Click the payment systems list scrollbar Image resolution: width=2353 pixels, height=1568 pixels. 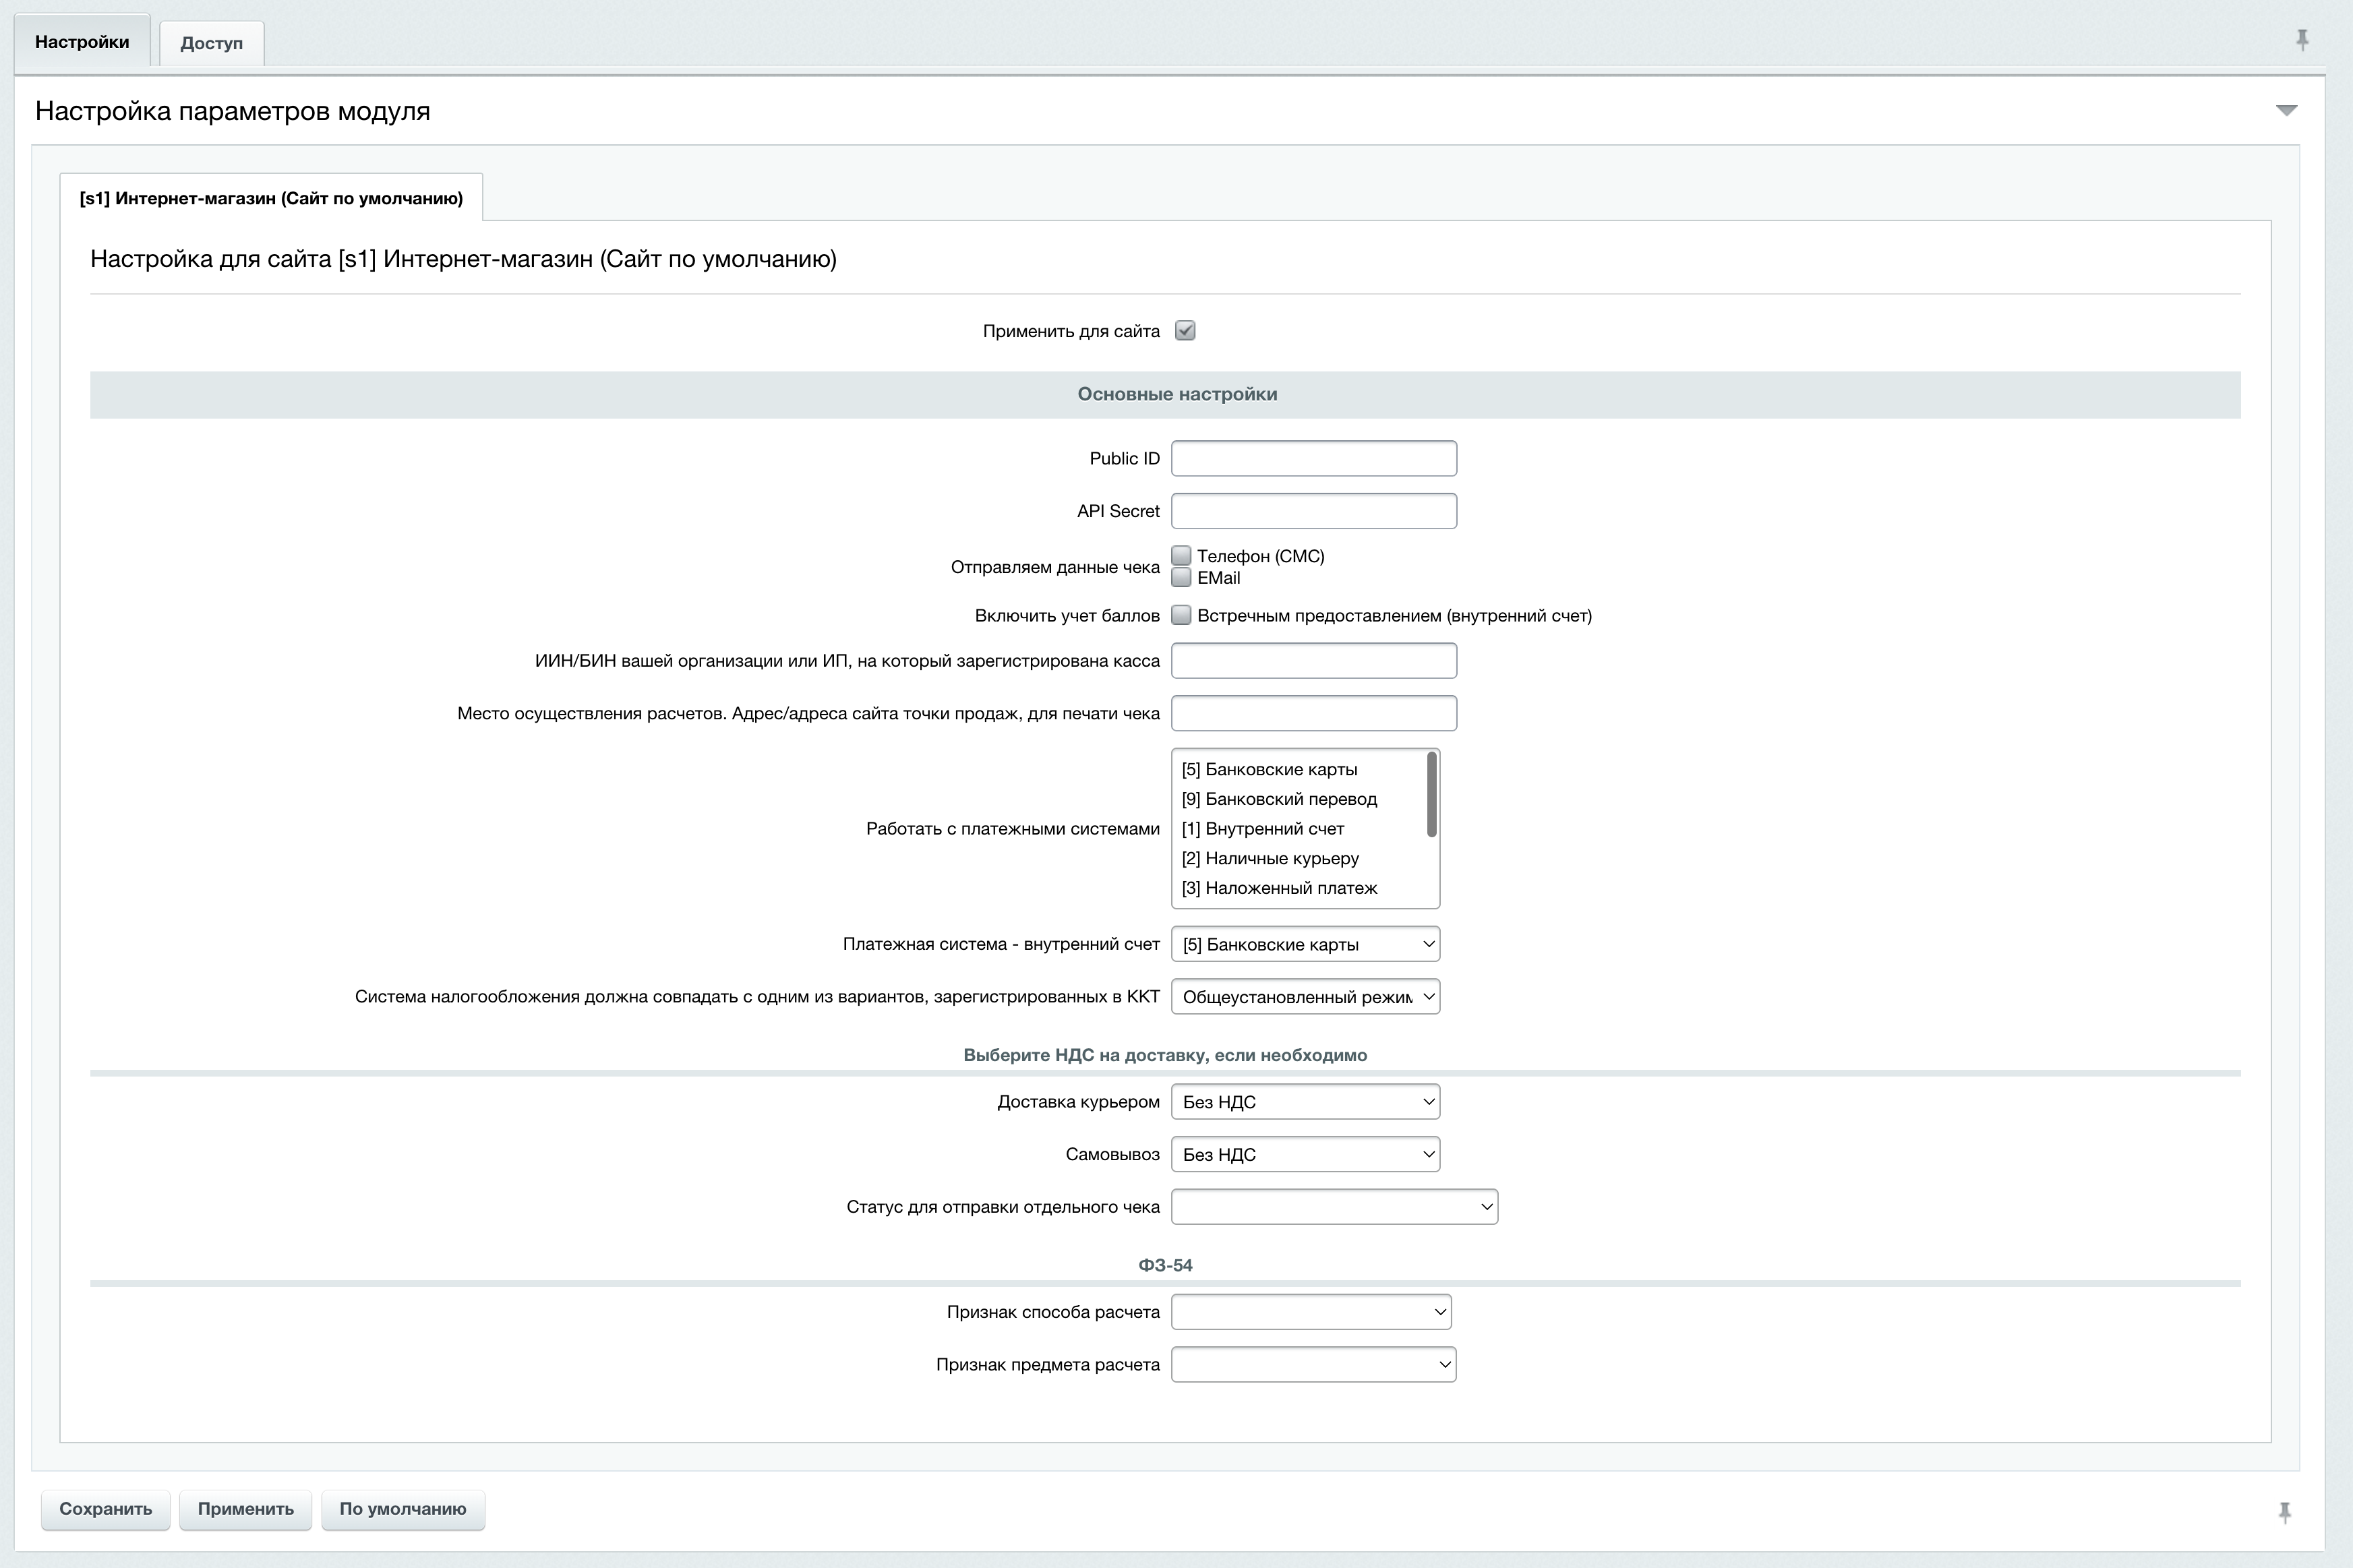tap(1432, 794)
